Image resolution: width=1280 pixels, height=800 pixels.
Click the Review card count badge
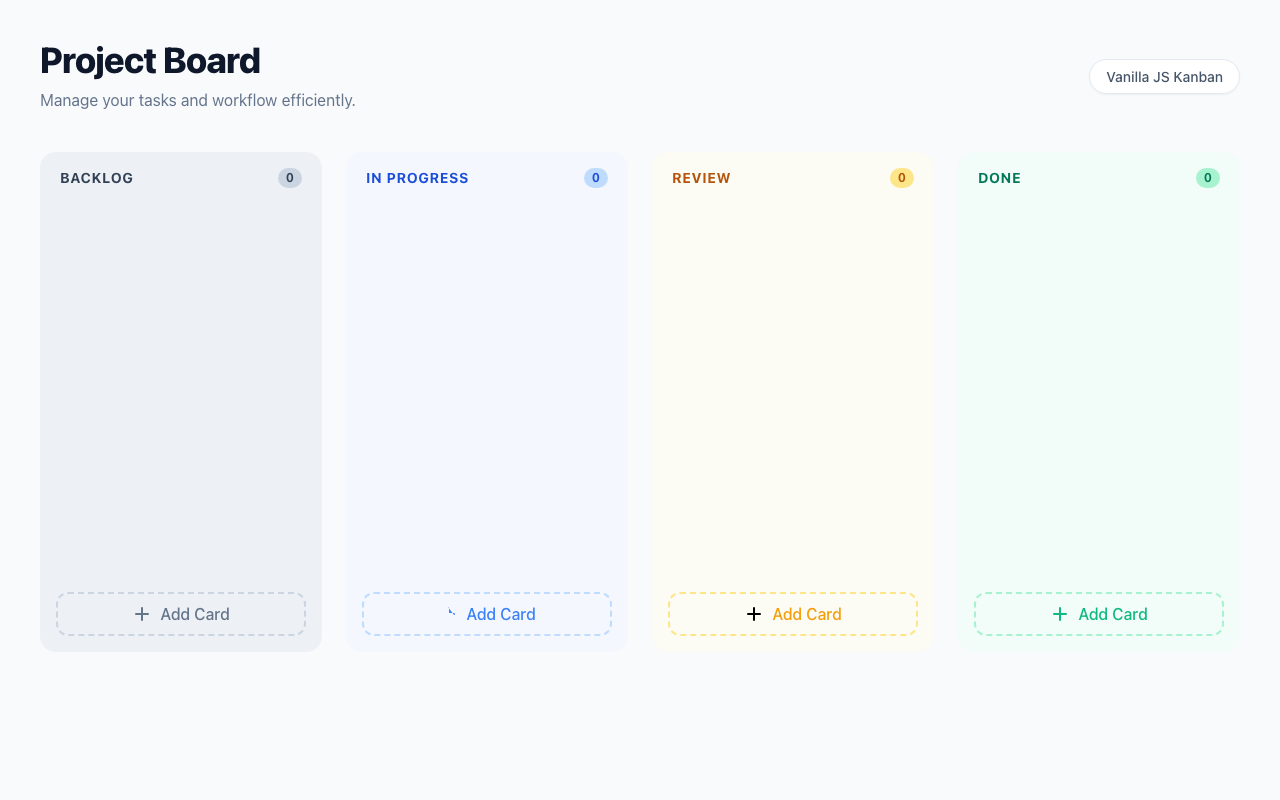pyautogui.click(x=902, y=178)
